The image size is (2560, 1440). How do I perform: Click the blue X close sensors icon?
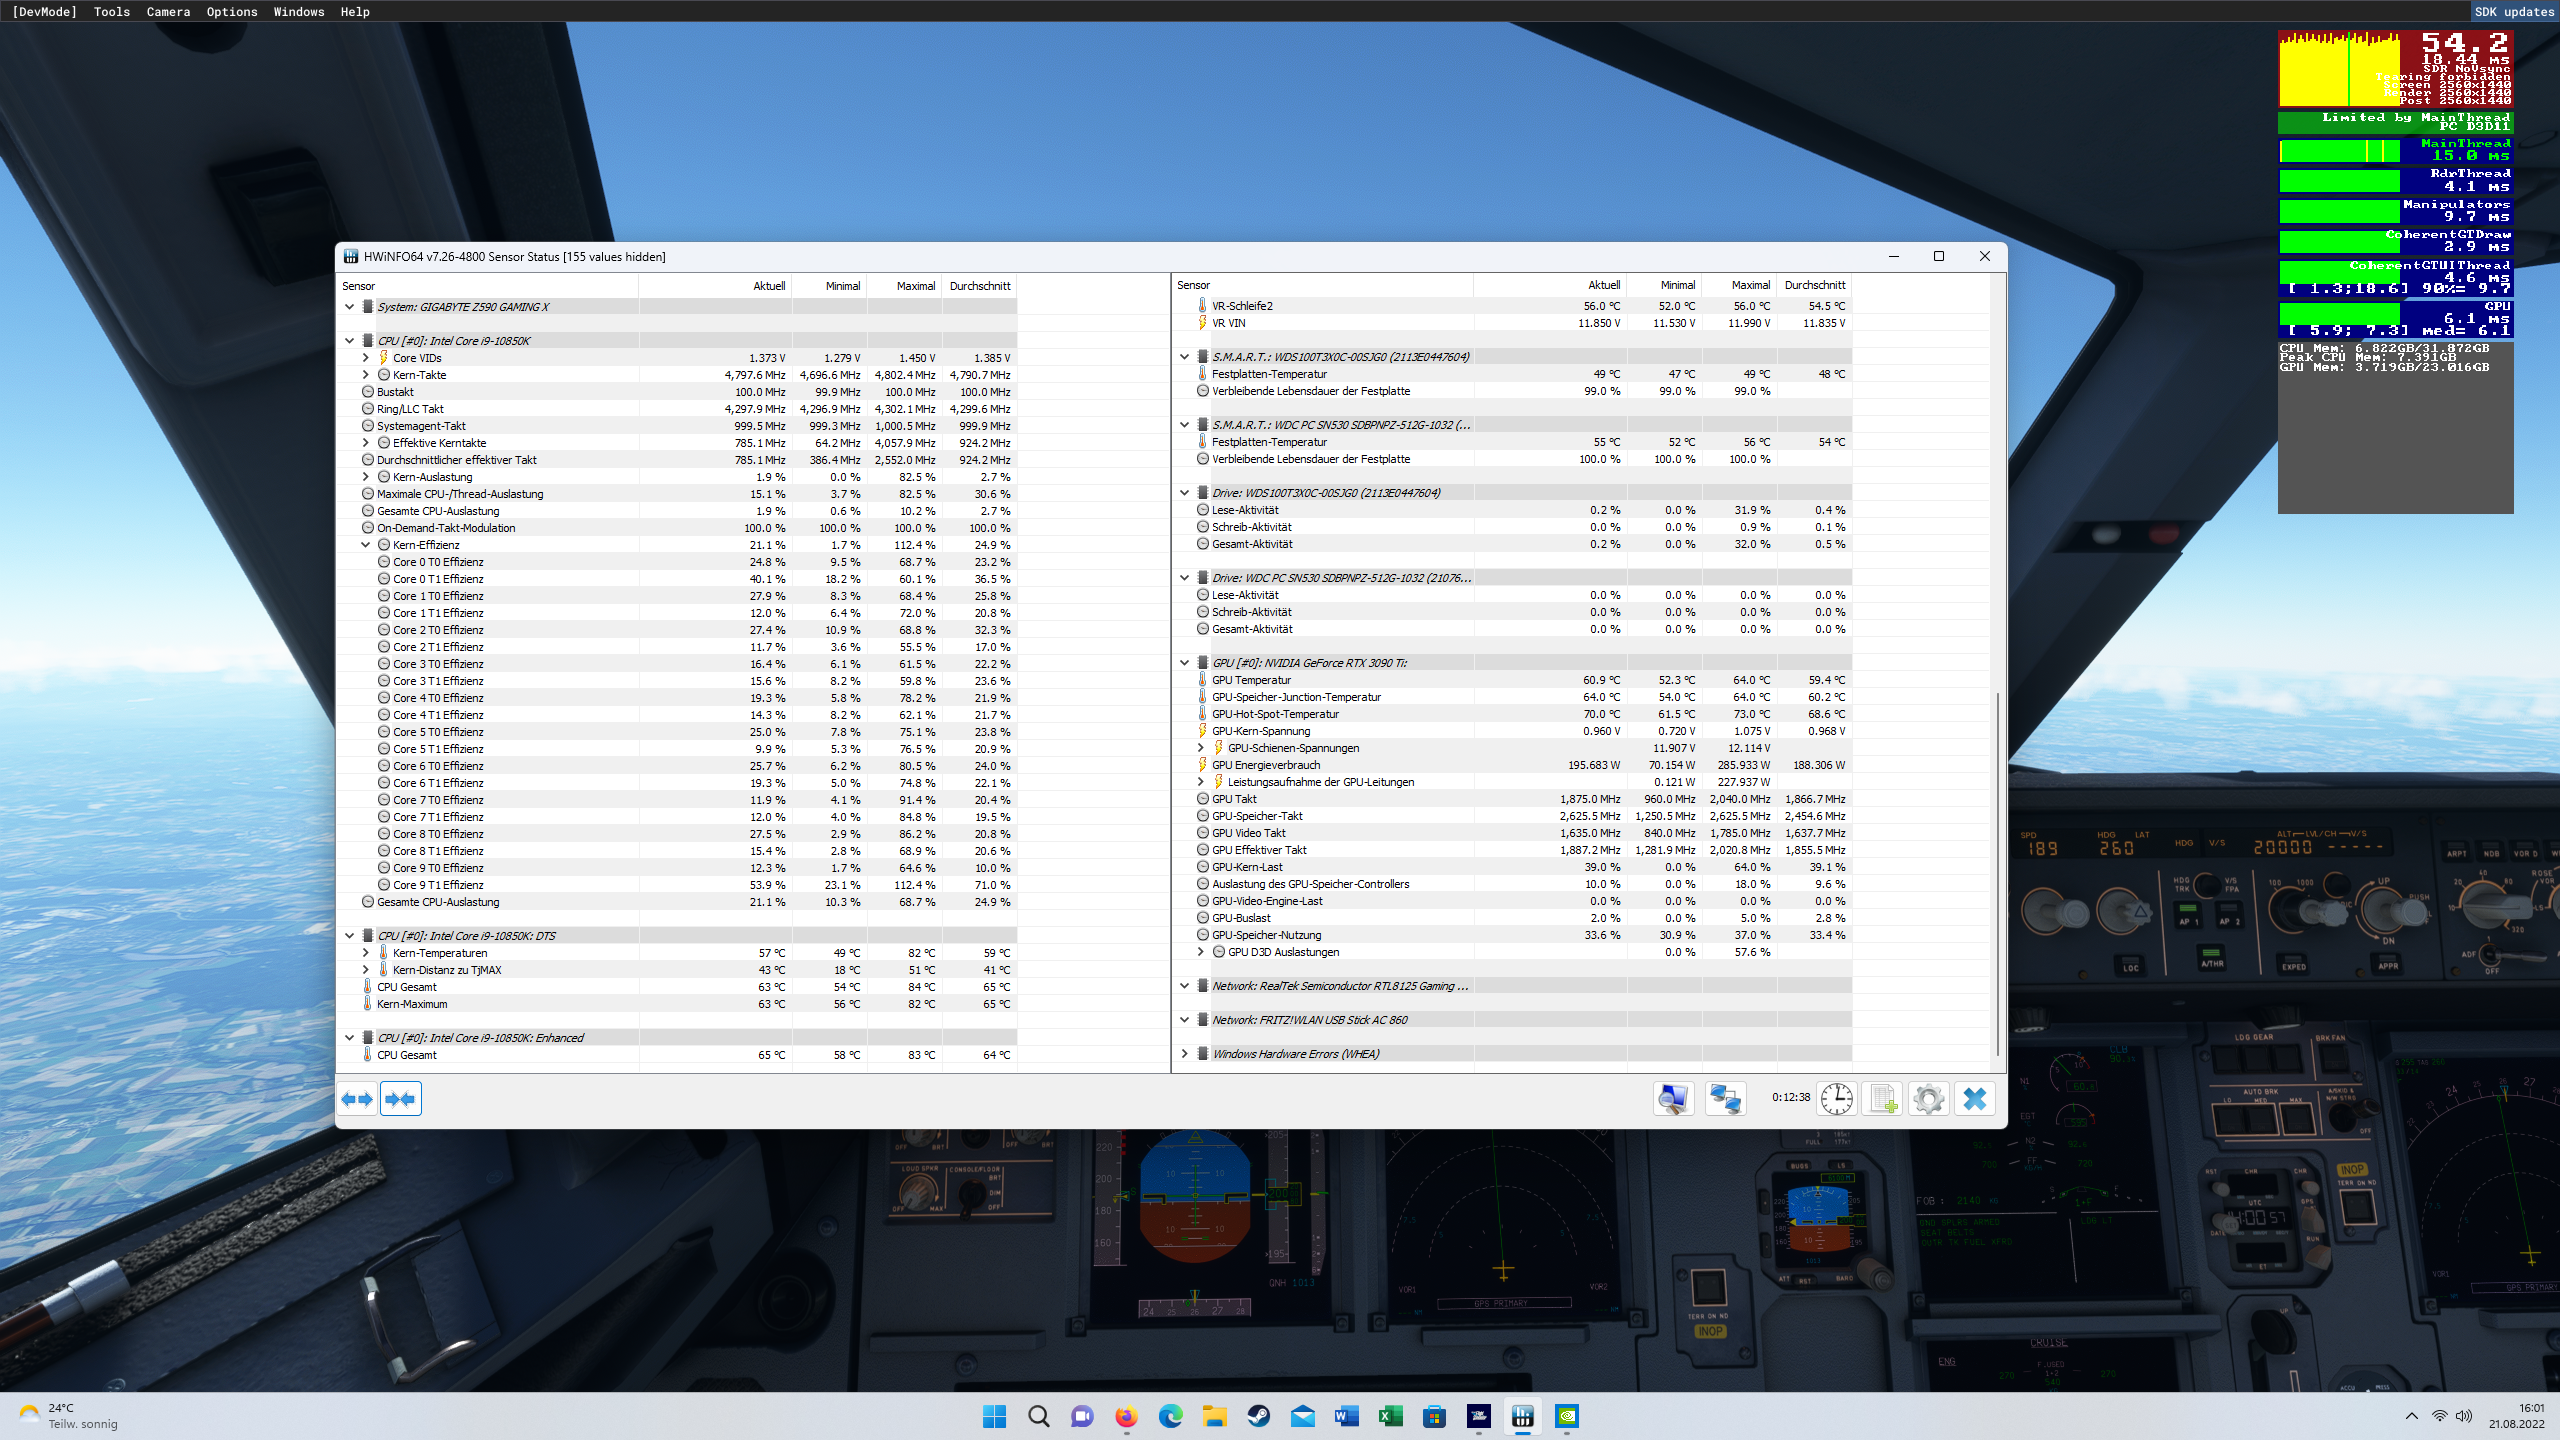point(1975,1099)
